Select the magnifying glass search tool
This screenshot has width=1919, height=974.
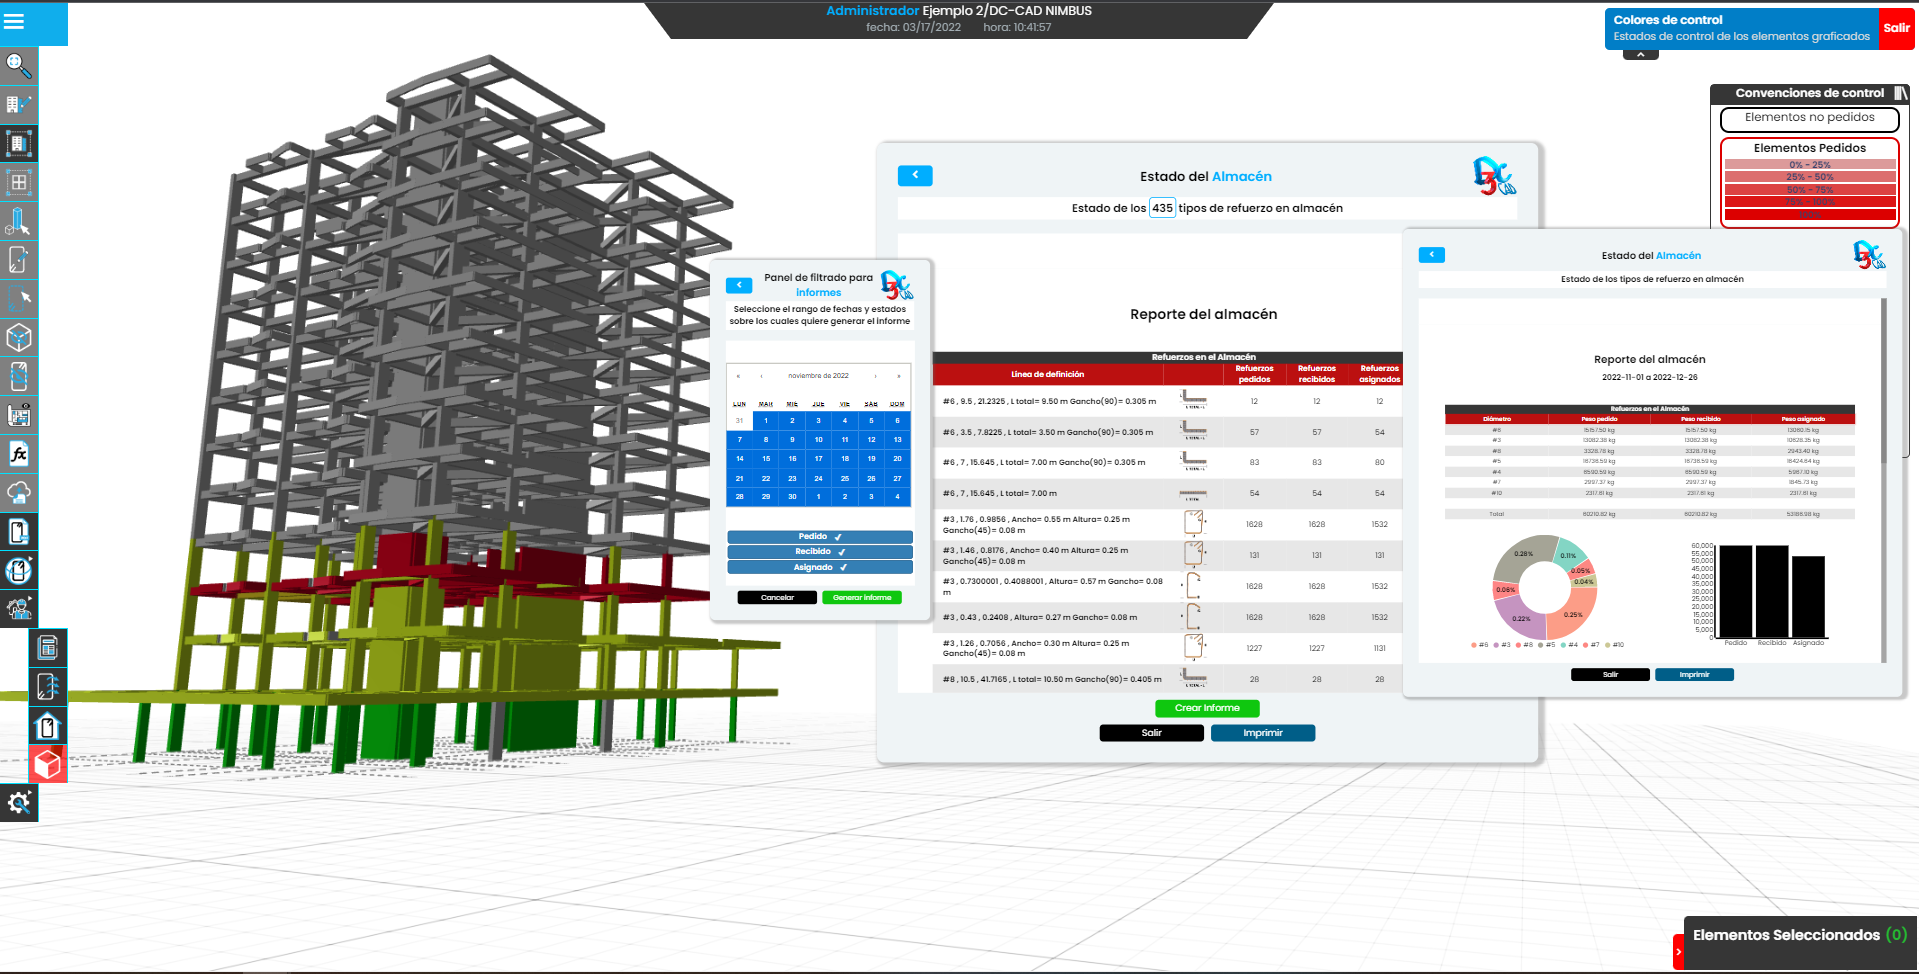tap(18, 66)
